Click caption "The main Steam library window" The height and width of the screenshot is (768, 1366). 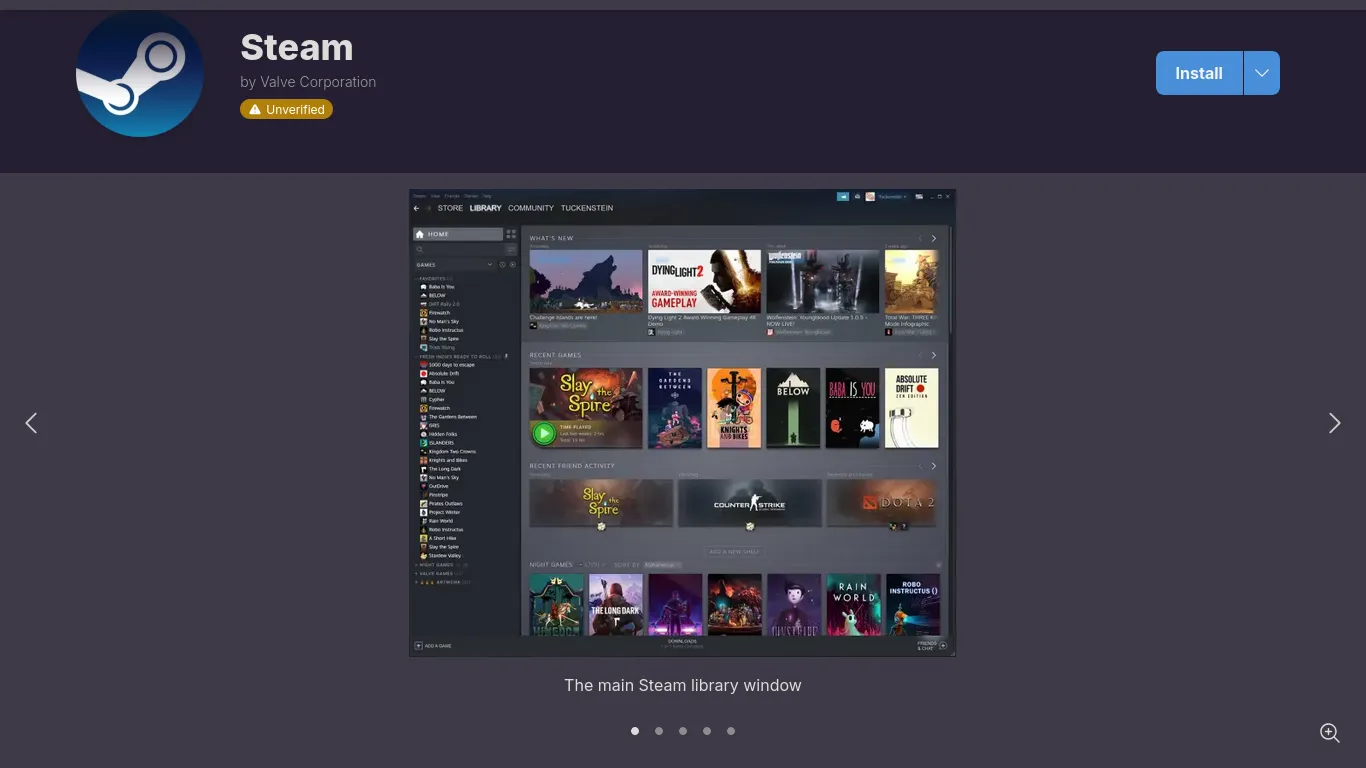pyautogui.click(x=683, y=685)
